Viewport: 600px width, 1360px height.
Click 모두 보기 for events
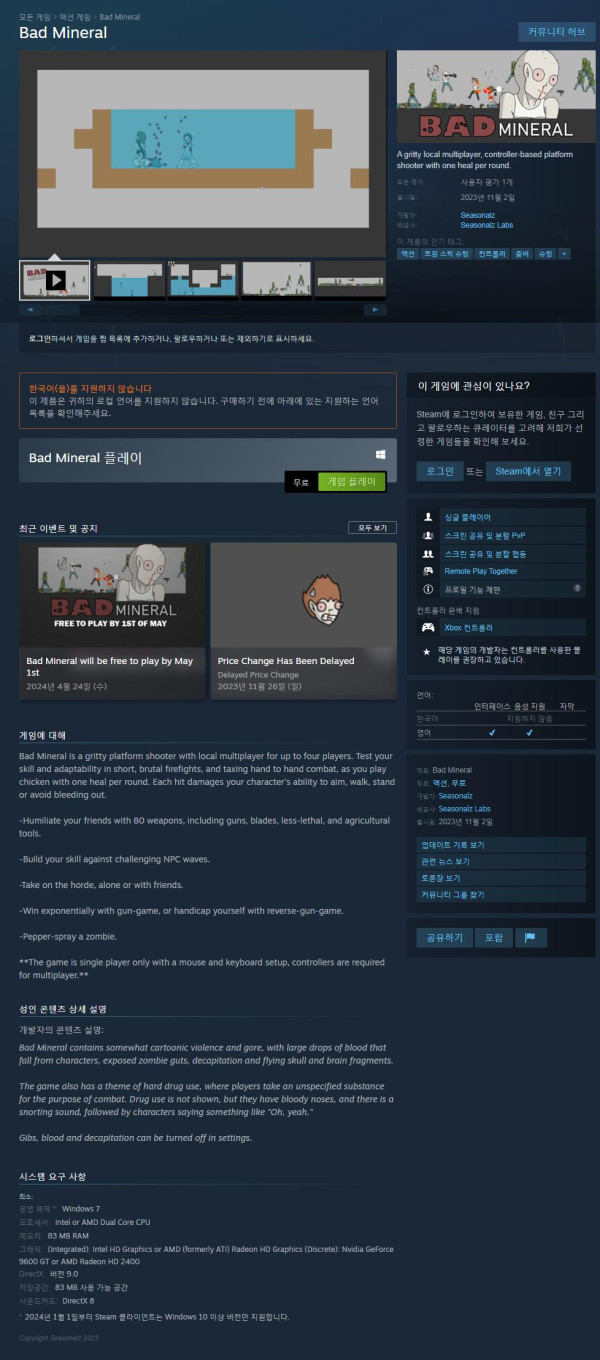pyautogui.click(x=372, y=527)
